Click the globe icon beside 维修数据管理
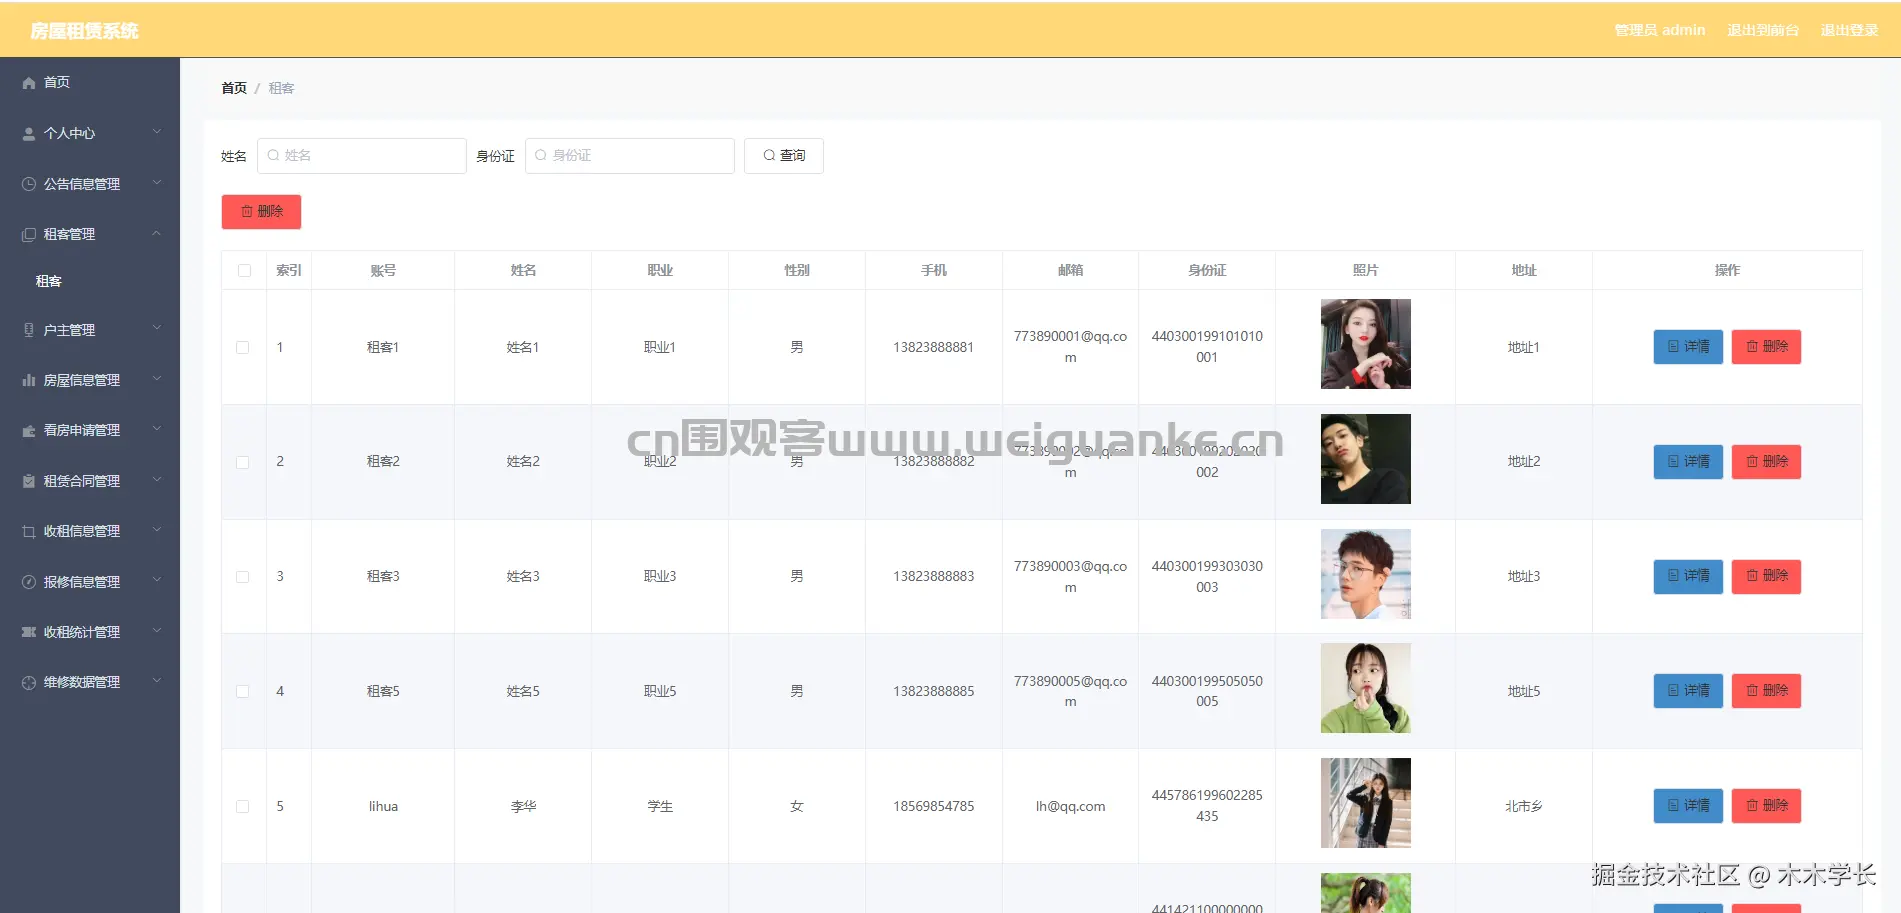The width and height of the screenshot is (1901, 913). tap(29, 682)
